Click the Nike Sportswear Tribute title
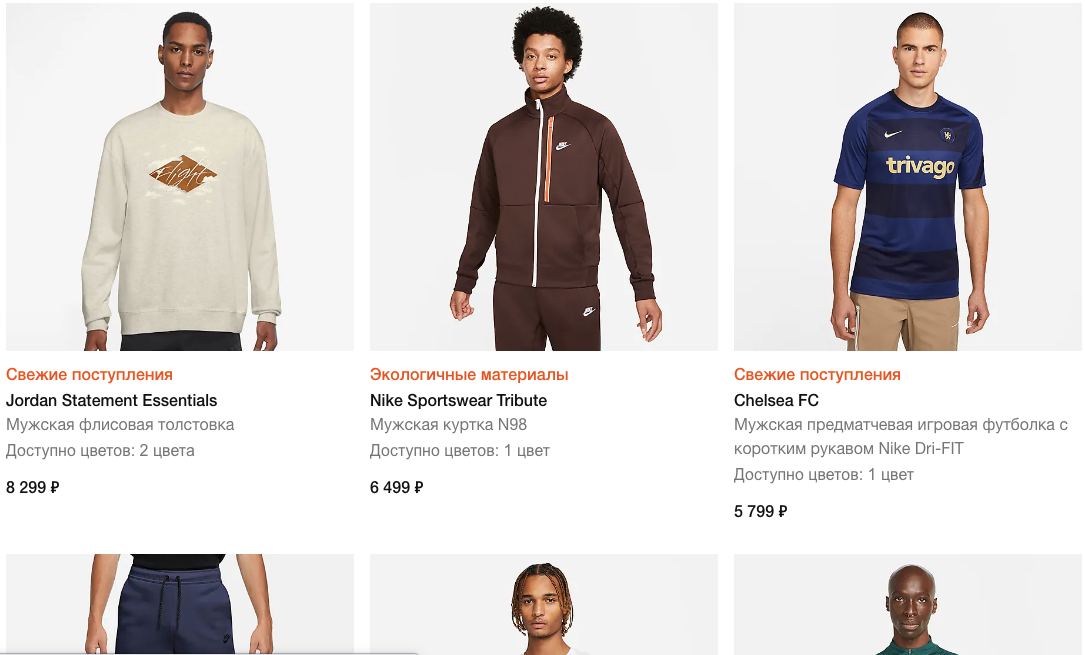1085x655 pixels. (x=458, y=400)
